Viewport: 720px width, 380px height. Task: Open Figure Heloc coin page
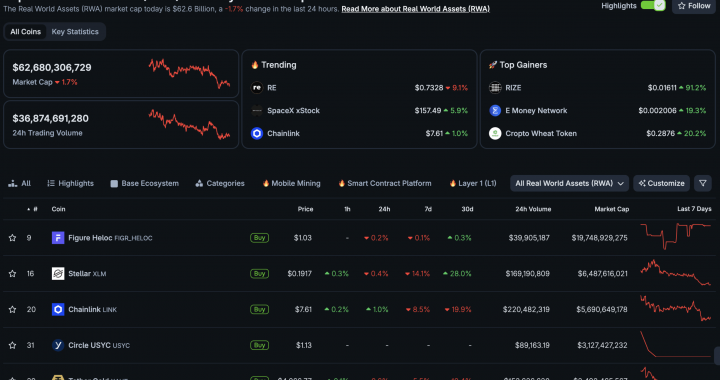click(x=110, y=238)
